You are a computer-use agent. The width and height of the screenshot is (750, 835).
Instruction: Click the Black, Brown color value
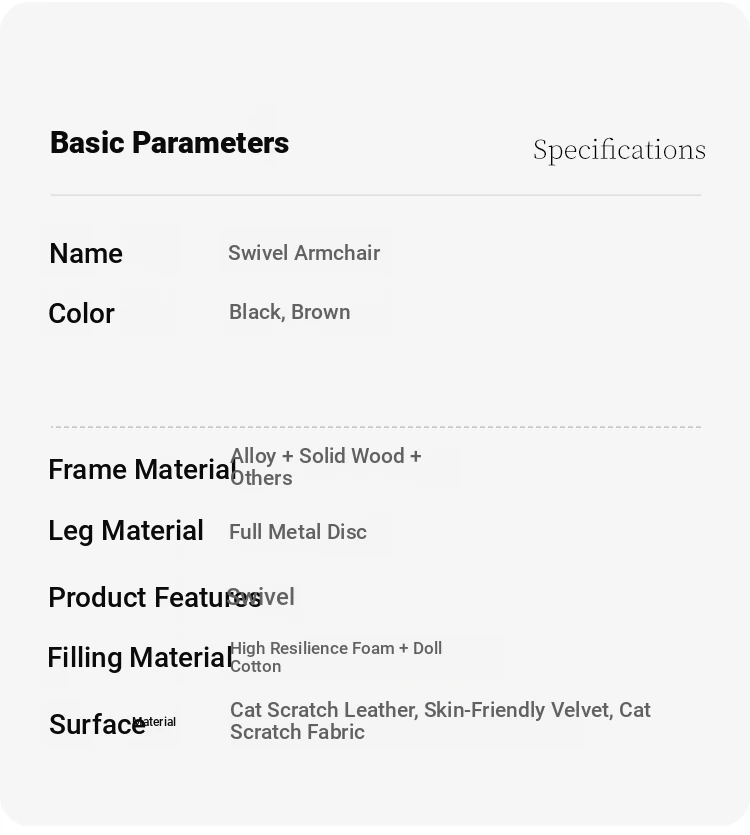point(290,312)
